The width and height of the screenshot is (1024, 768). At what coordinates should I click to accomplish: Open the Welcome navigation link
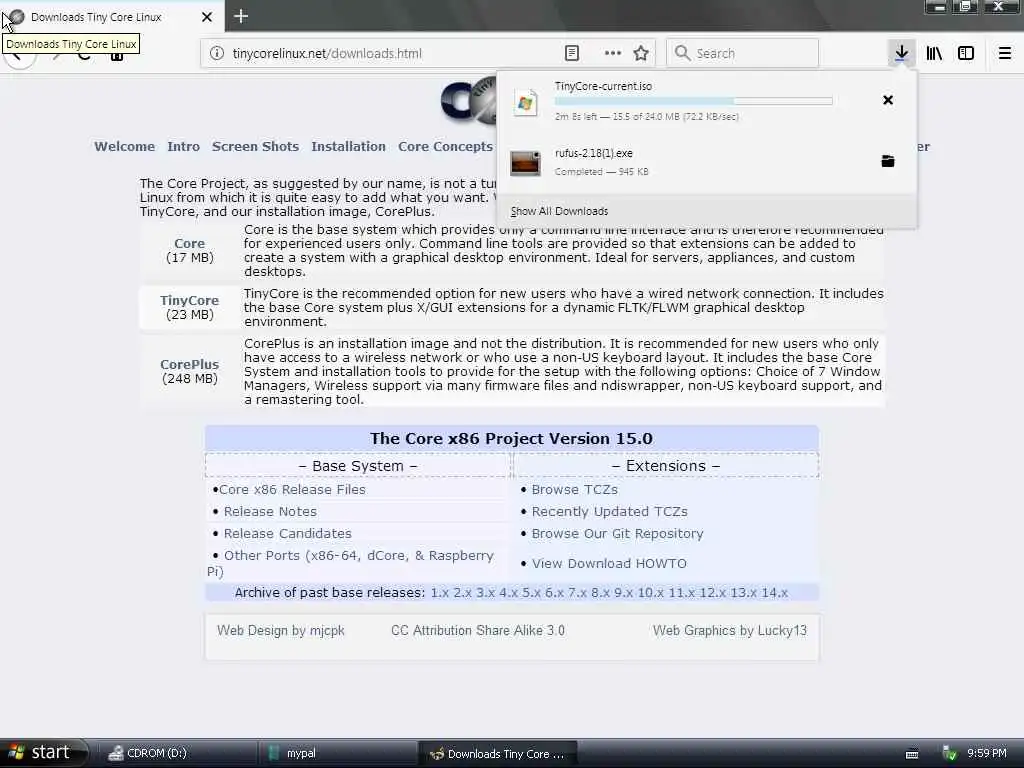tap(124, 146)
